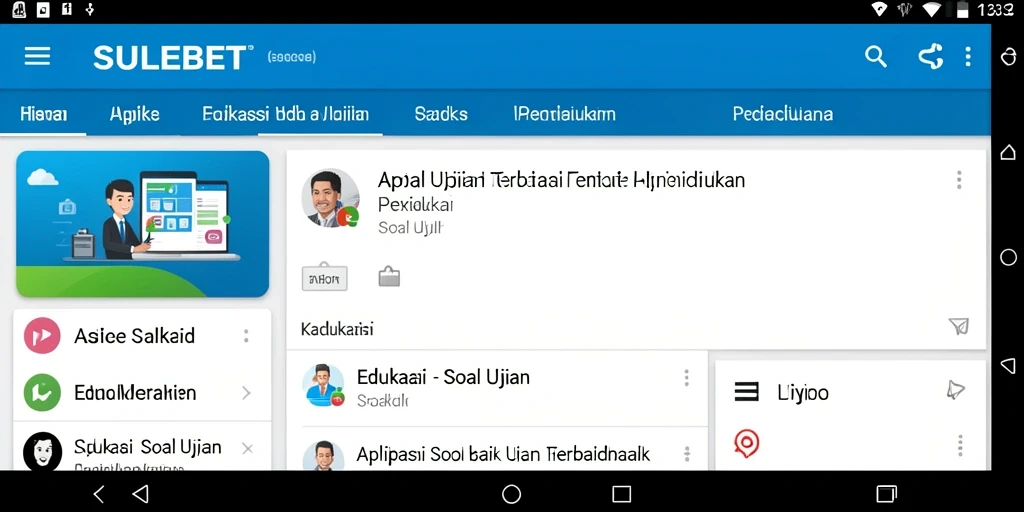Viewport: 1024px width, 512px height.
Task: Open Aplipasii Sool baik Uian Tierbaidnaalk entry
Action: (x=503, y=454)
